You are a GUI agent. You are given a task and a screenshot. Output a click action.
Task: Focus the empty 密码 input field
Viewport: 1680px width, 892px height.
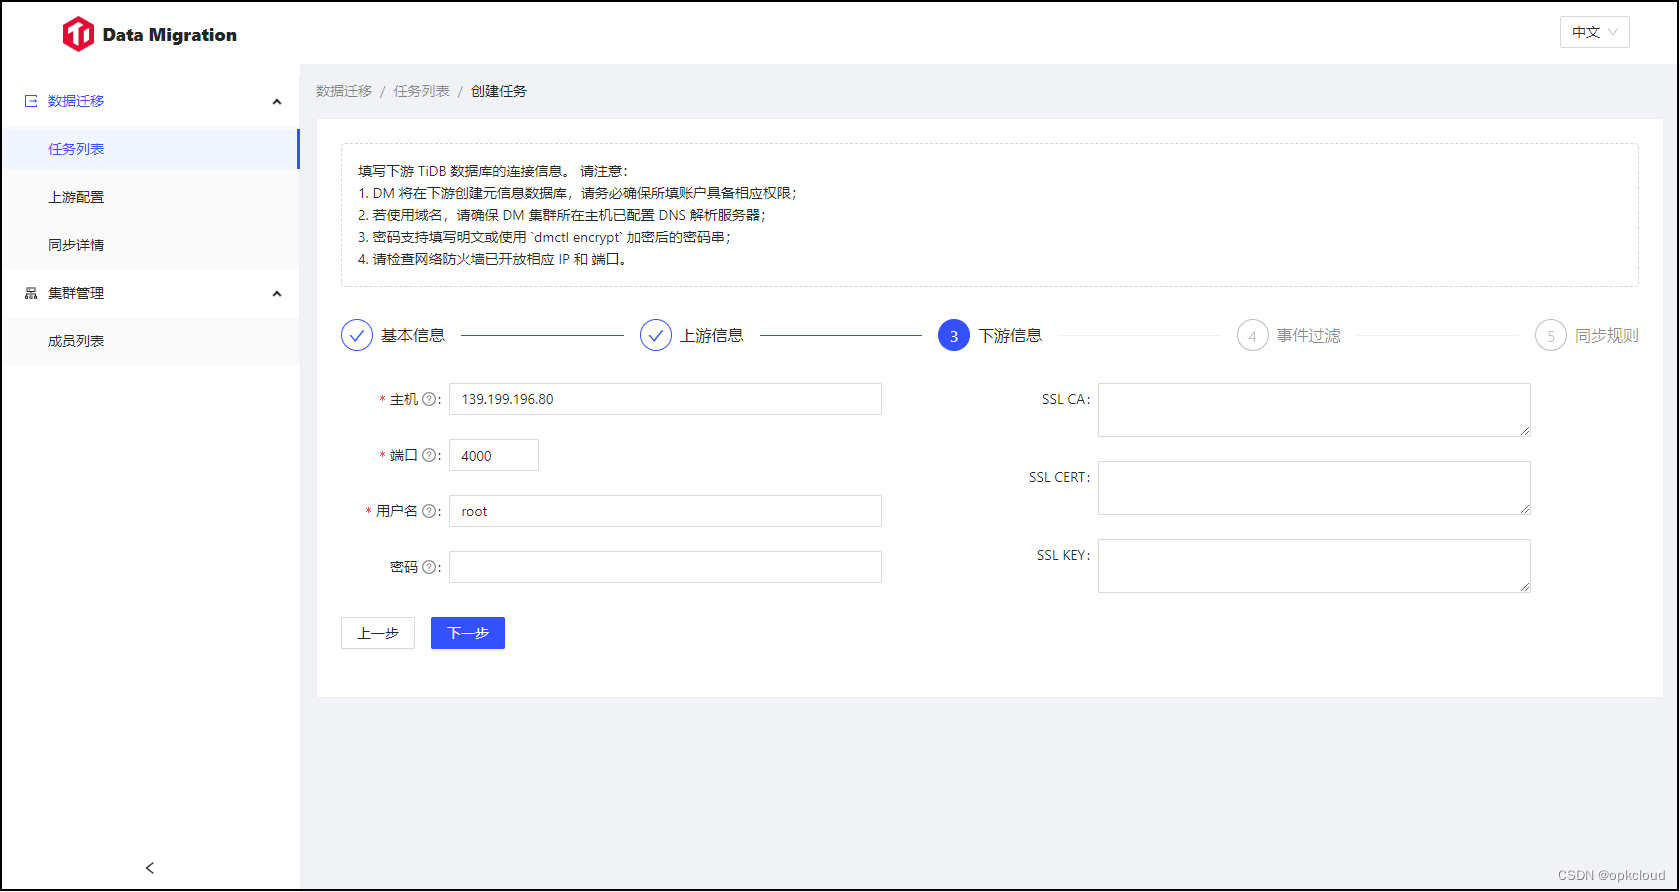665,567
